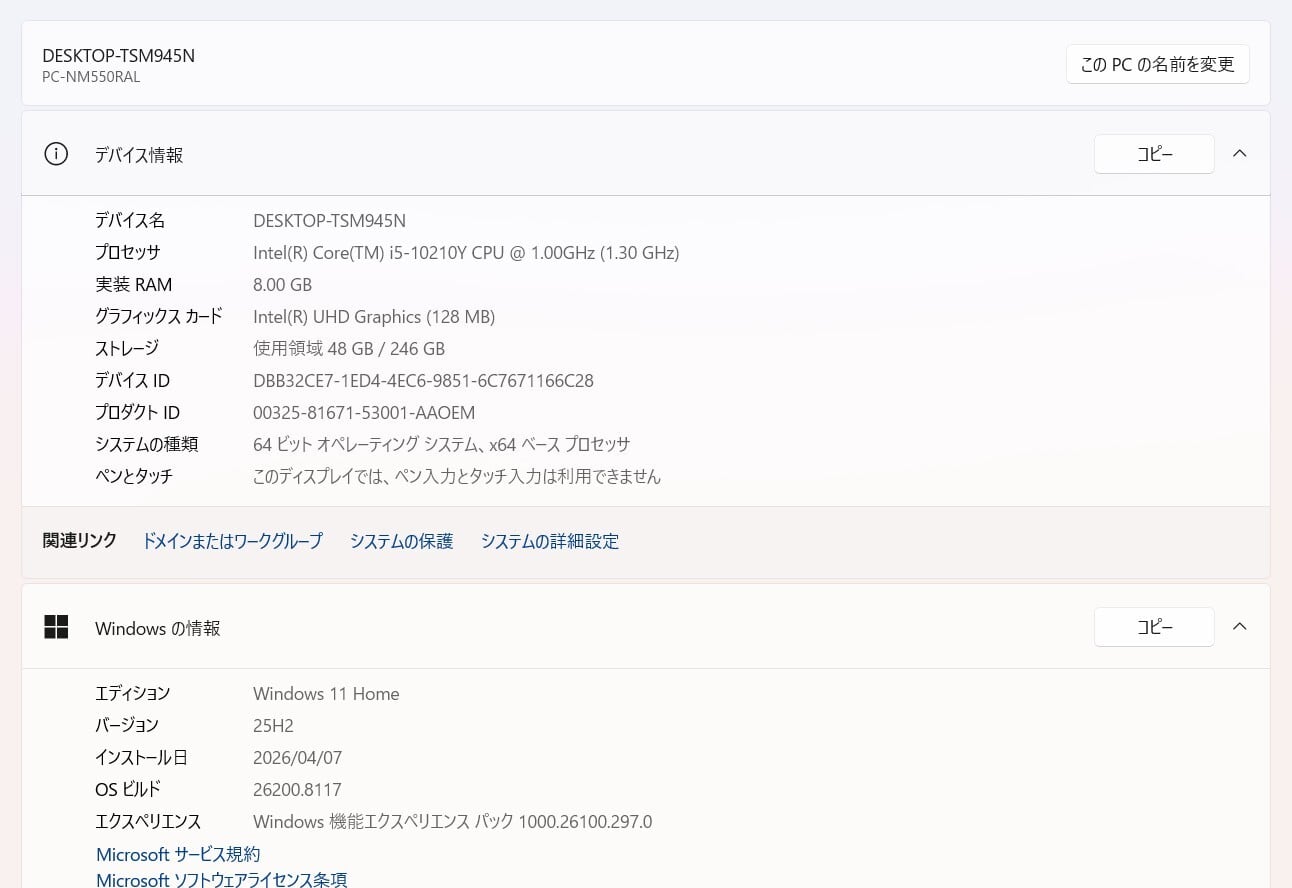Image resolution: width=1292 pixels, height=888 pixels.
Task: Click the ペンとタッチ label
Action: pyautogui.click(x=134, y=477)
